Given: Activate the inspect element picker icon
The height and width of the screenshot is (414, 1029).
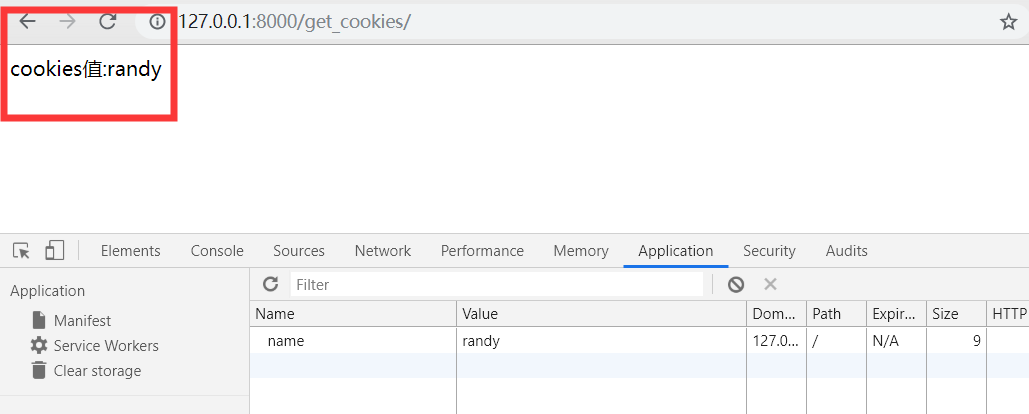Looking at the screenshot, I should point(21,250).
